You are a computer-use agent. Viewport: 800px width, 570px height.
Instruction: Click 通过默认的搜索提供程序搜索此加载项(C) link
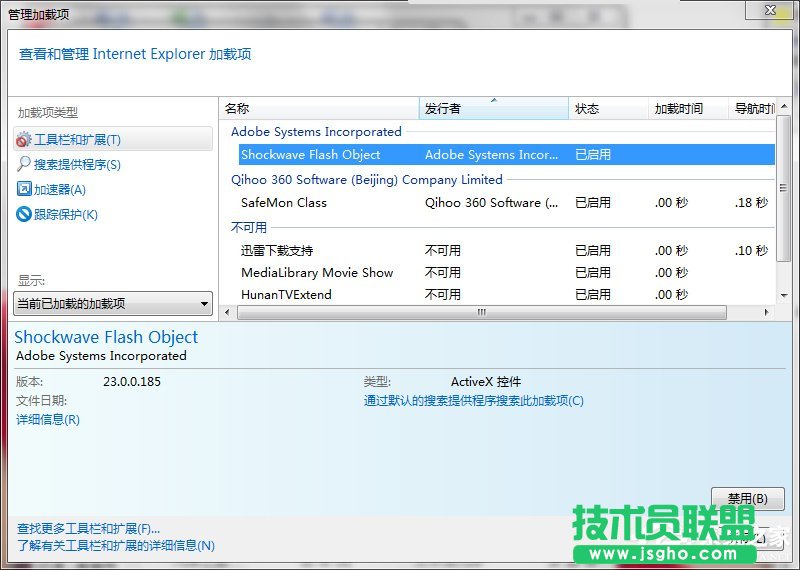(x=473, y=401)
